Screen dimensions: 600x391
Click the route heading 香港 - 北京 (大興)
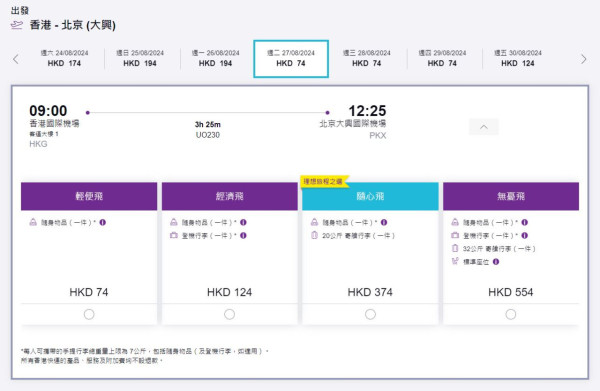[73, 25]
